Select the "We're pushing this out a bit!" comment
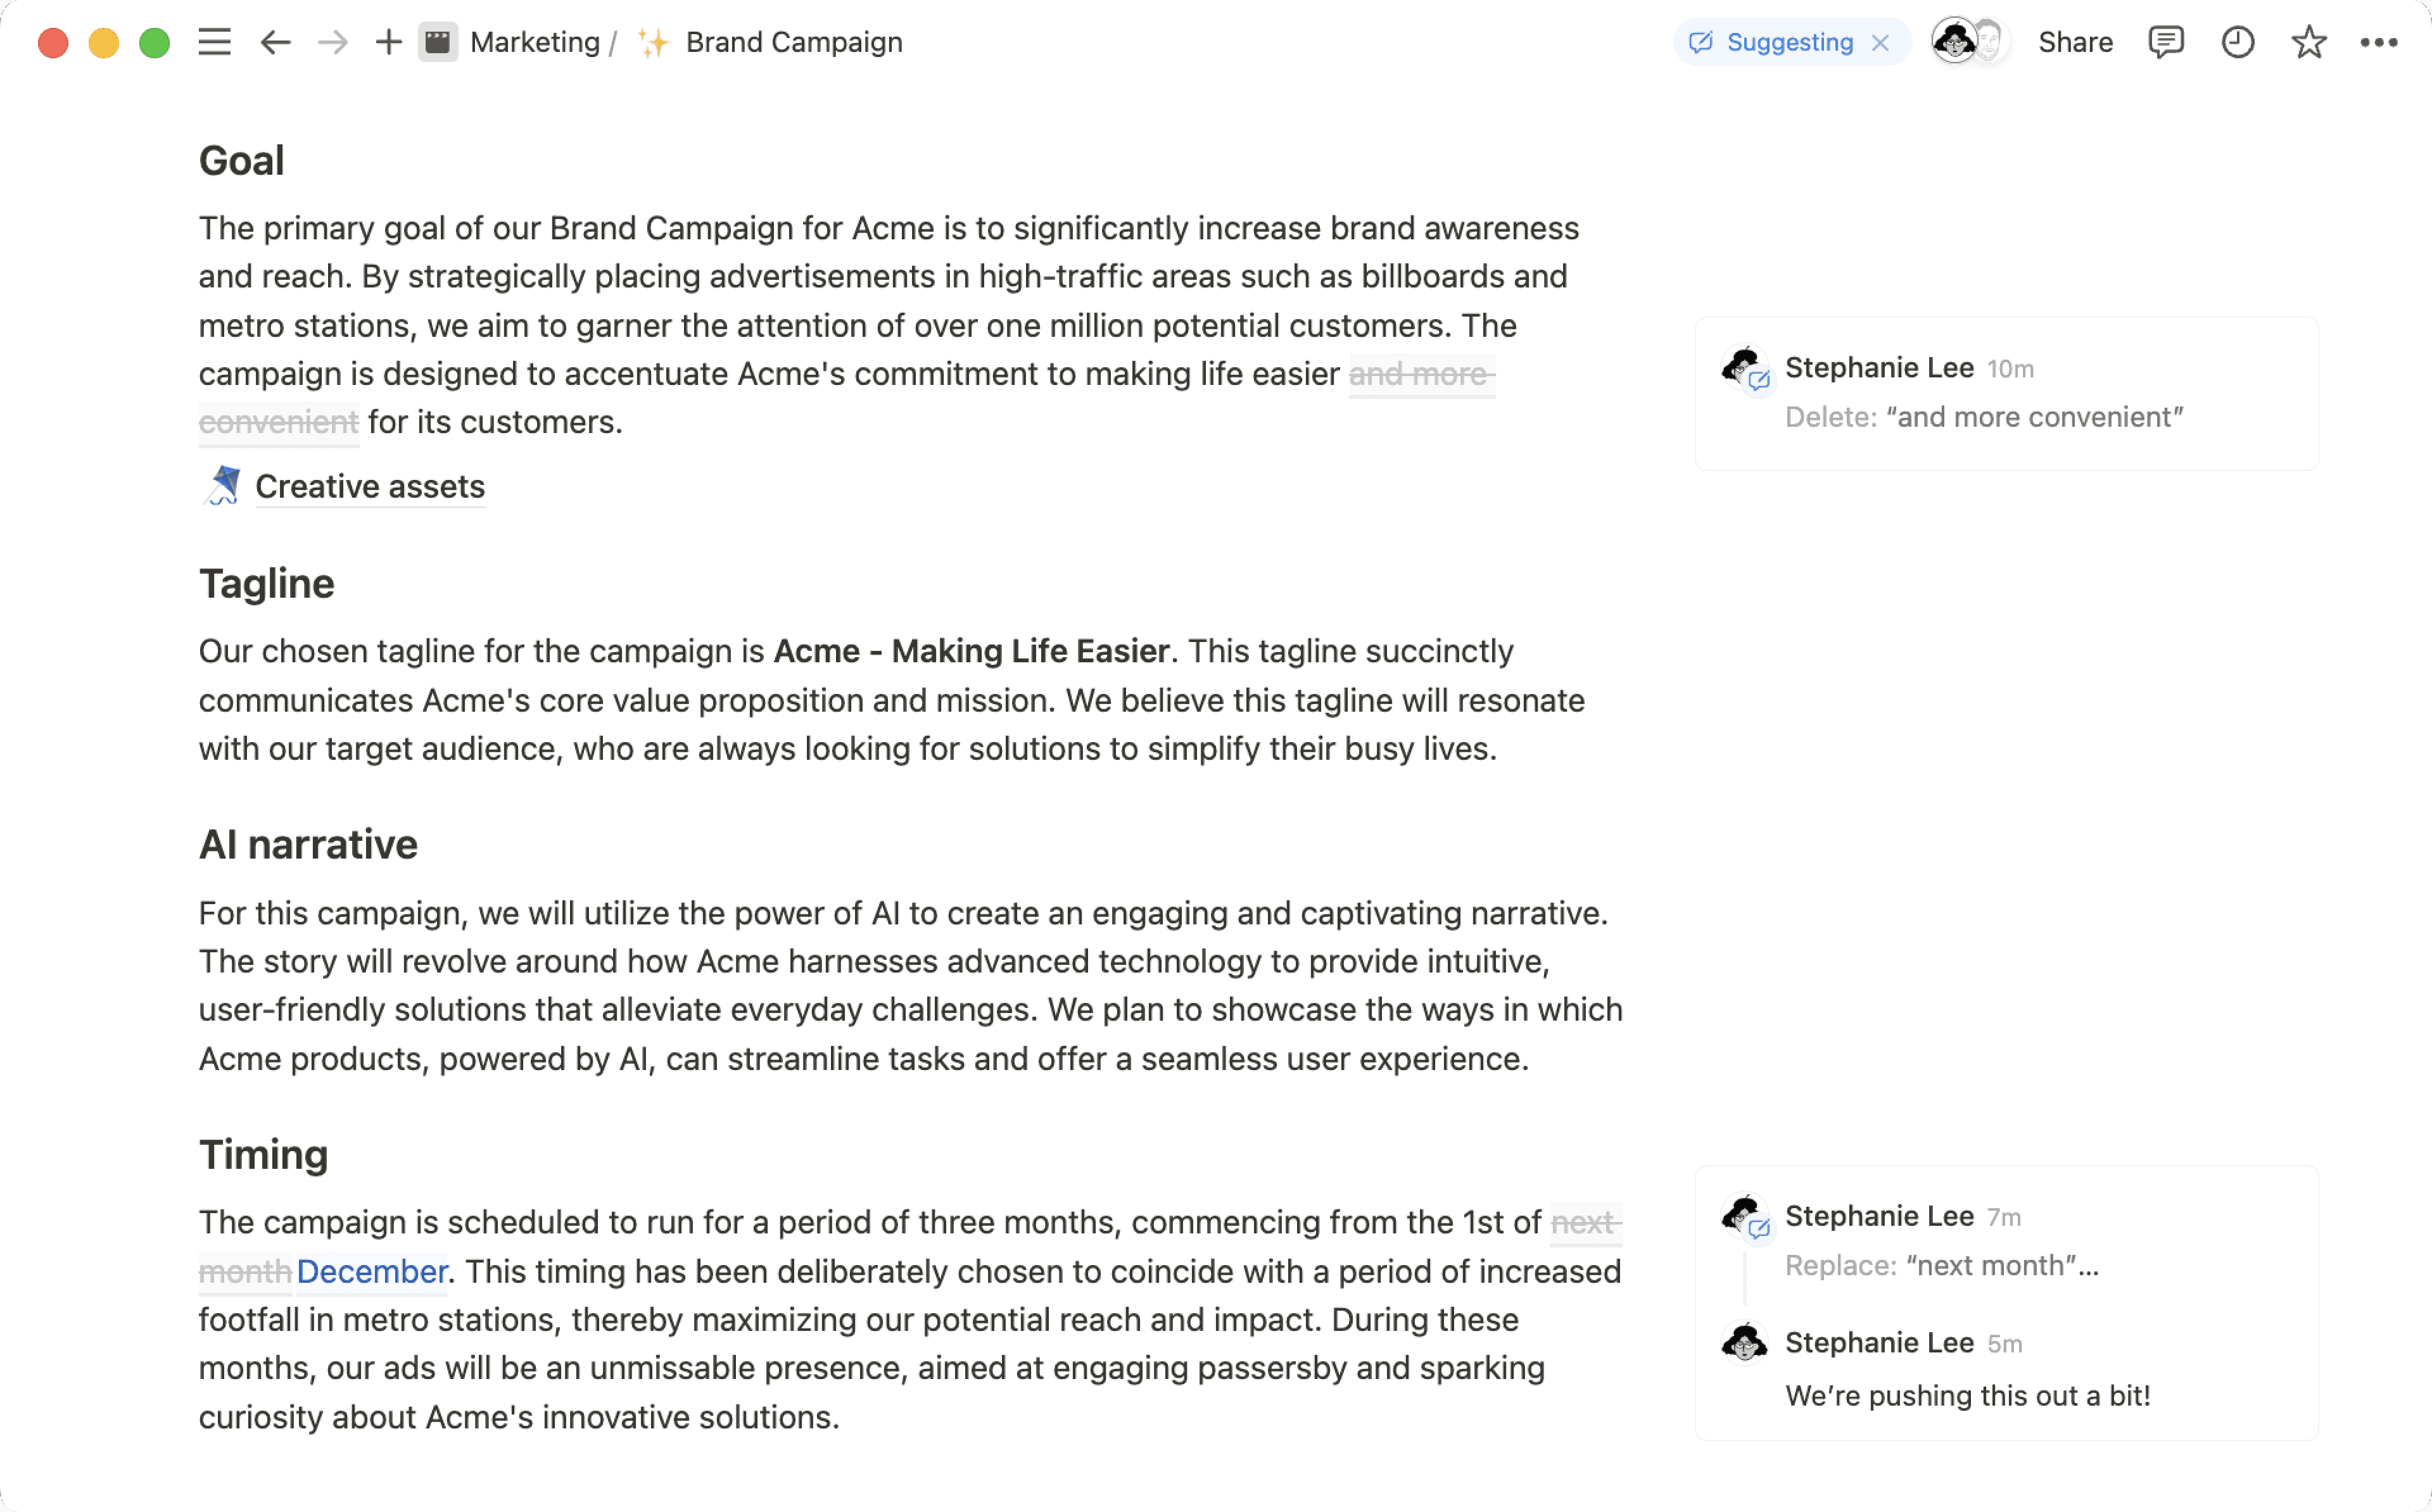Image resolution: width=2432 pixels, height=1512 pixels. pyautogui.click(x=1967, y=1395)
